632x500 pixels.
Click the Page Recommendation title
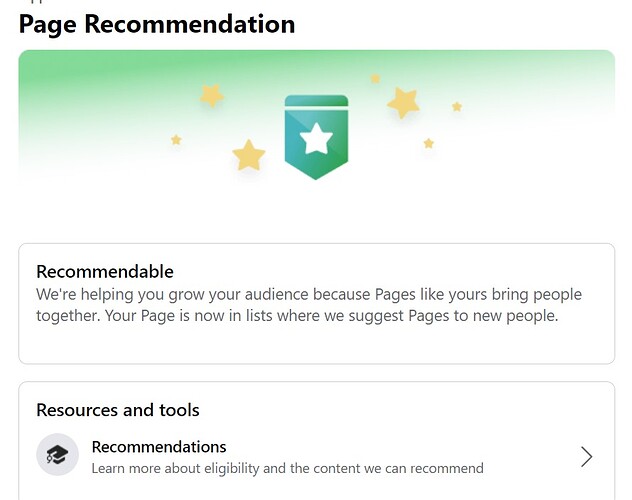pyautogui.click(x=157, y=24)
